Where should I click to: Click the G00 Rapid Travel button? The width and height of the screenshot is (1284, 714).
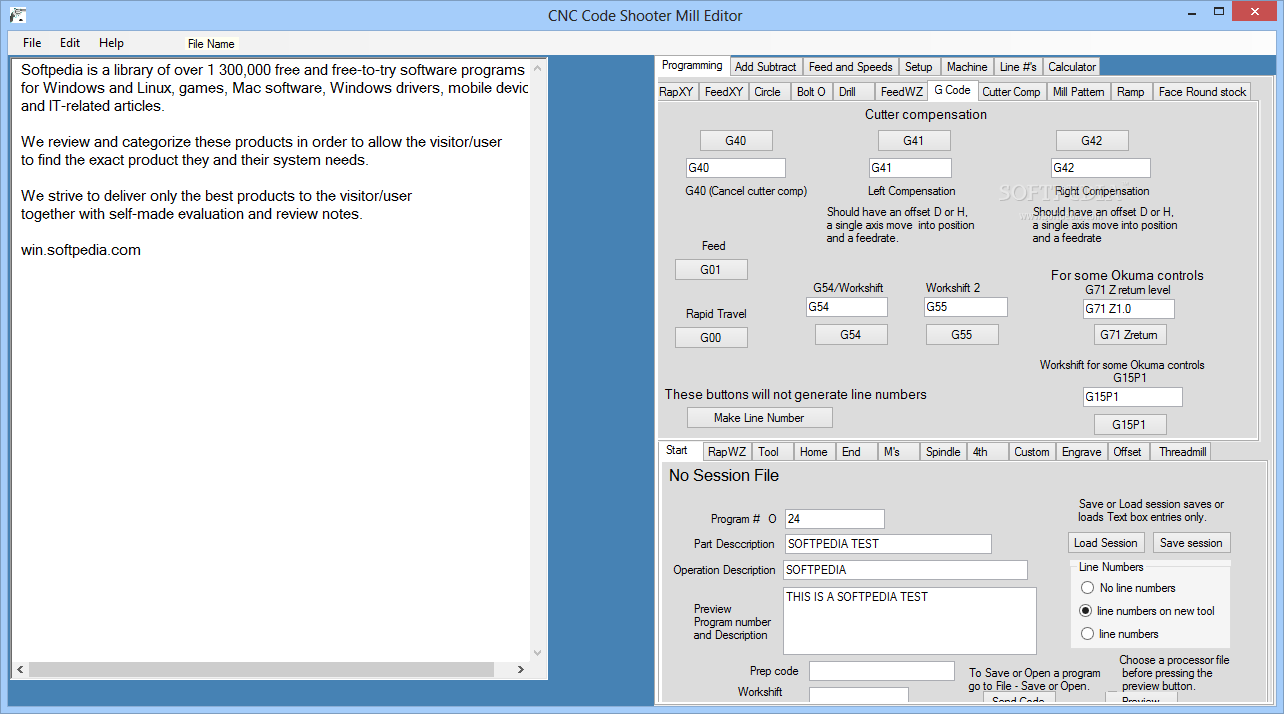point(711,338)
